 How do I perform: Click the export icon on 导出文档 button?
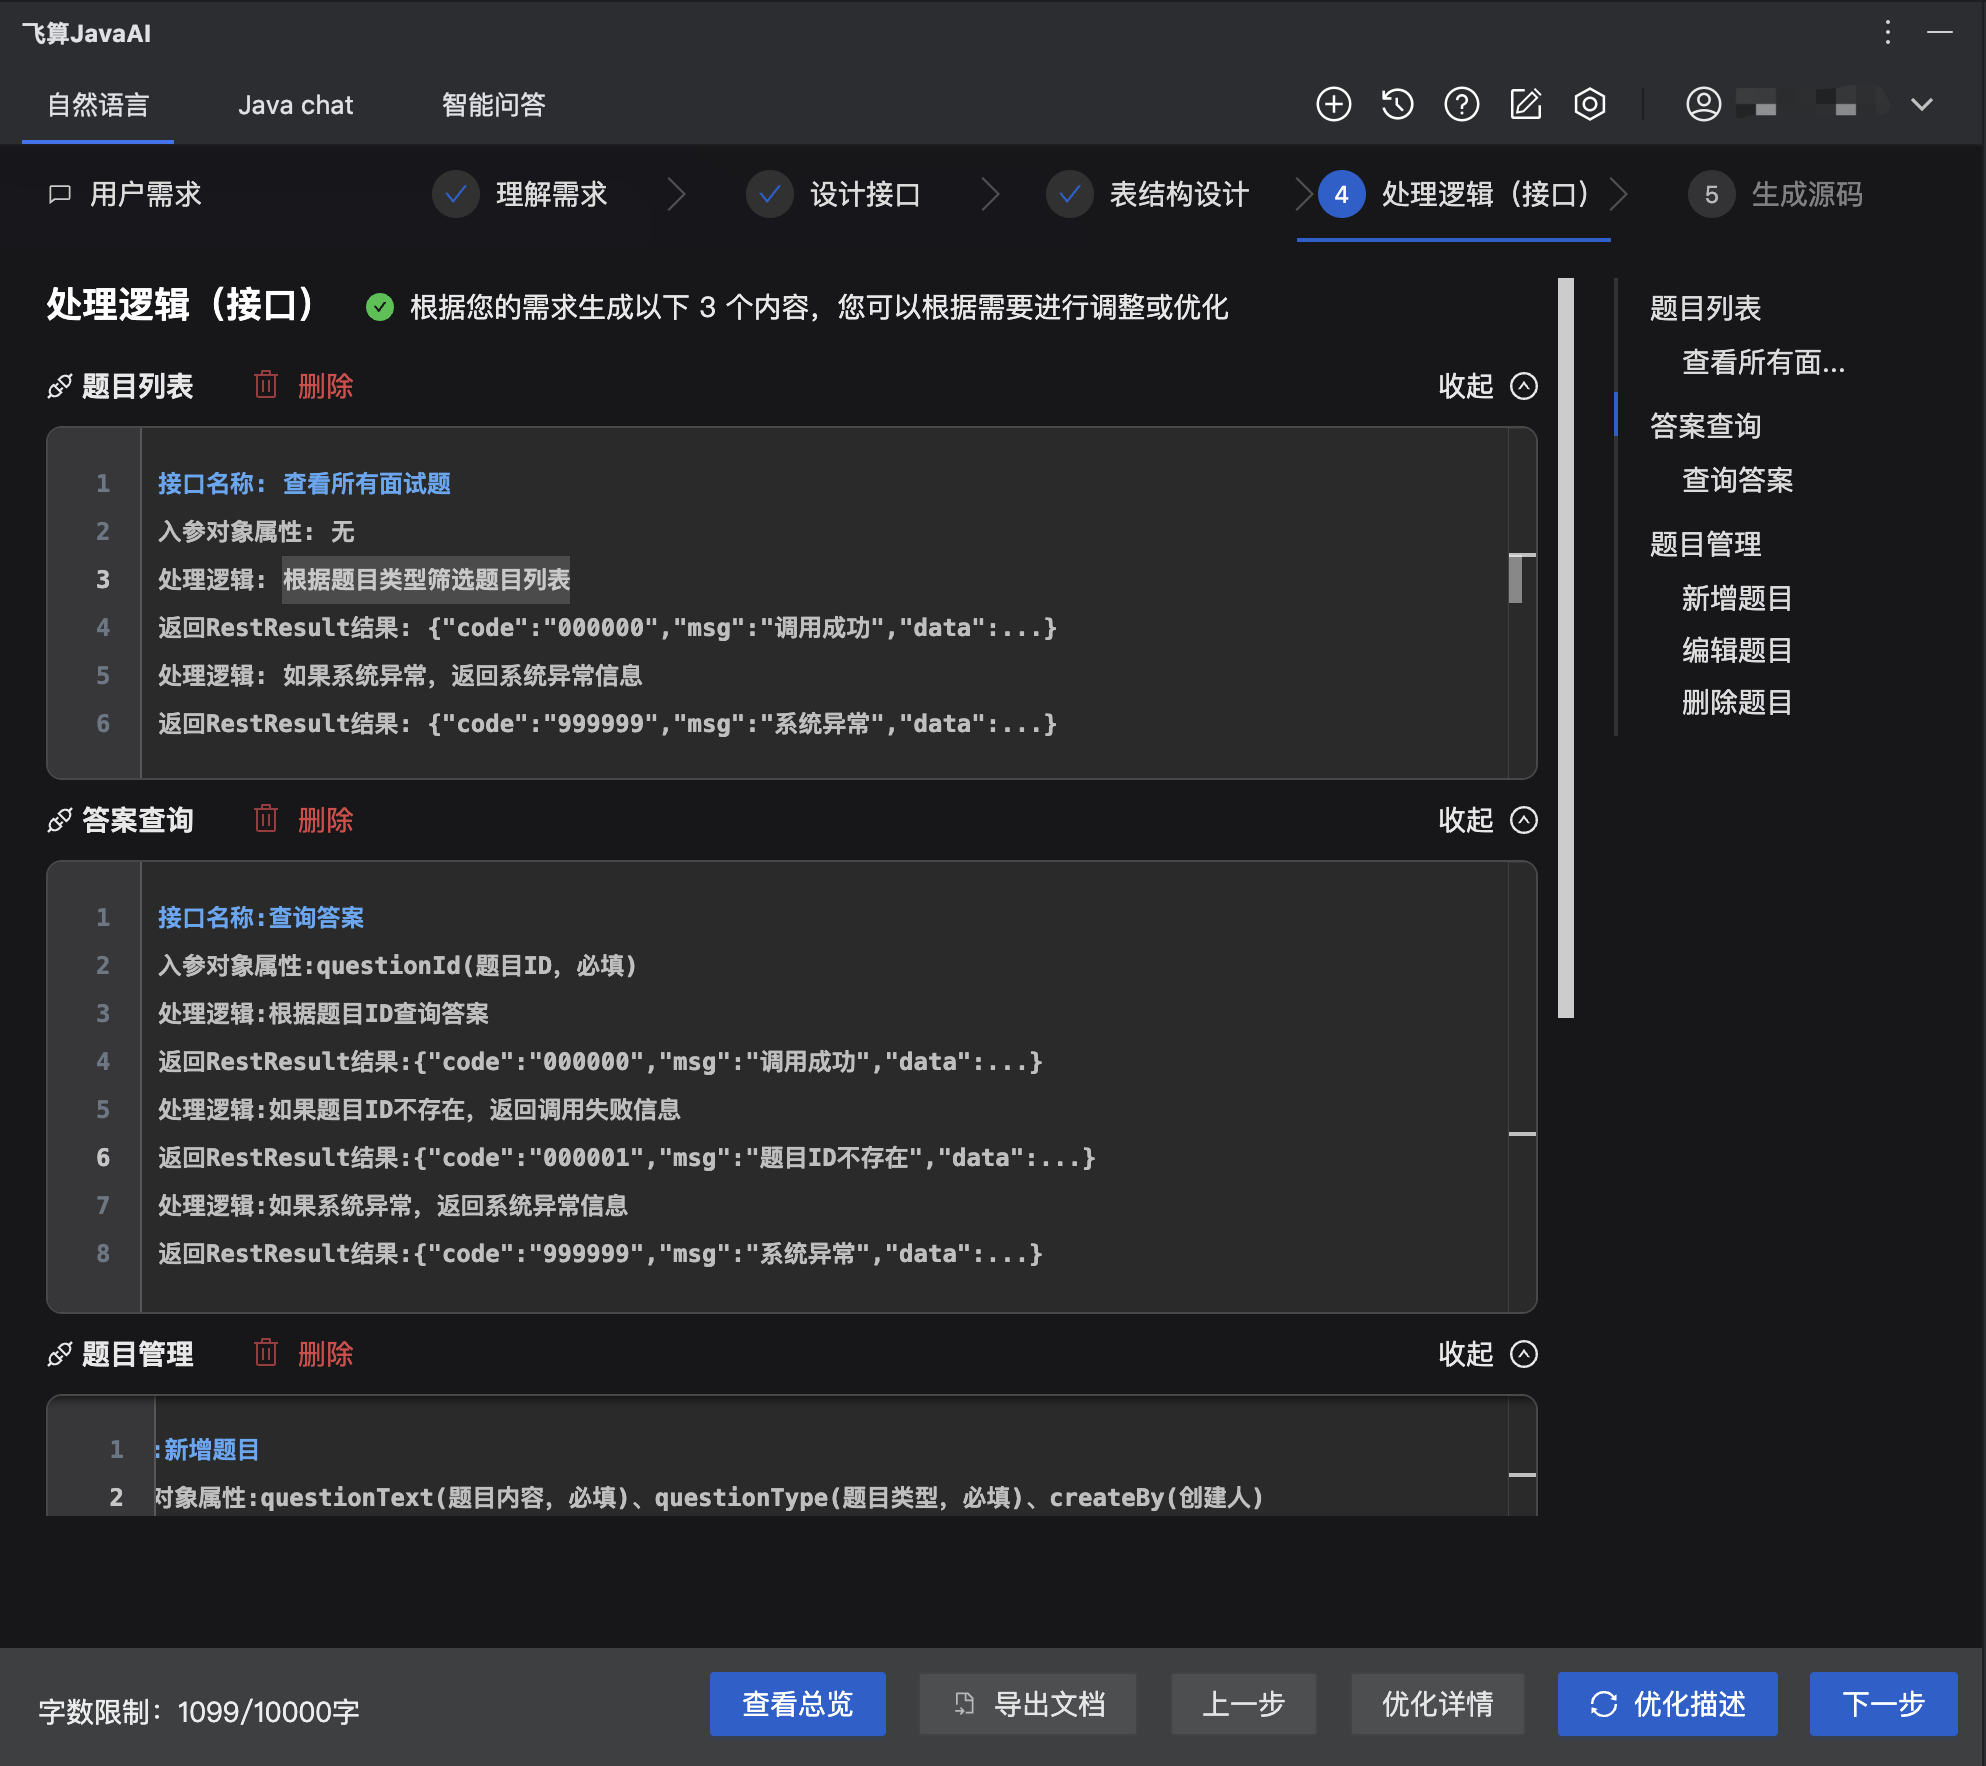(x=963, y=1703)
